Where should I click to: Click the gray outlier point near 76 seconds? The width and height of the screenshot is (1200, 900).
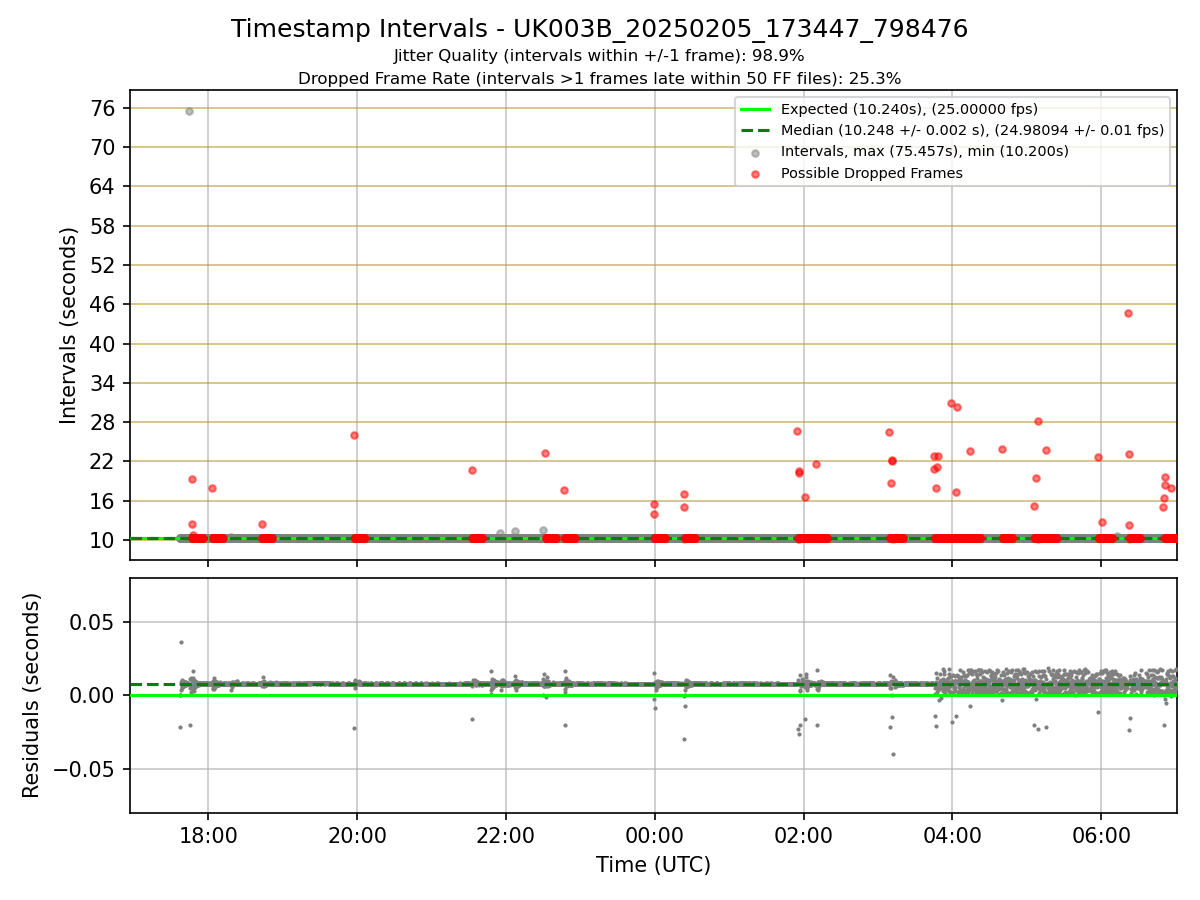pyautogui.click(x=189, y=111)
